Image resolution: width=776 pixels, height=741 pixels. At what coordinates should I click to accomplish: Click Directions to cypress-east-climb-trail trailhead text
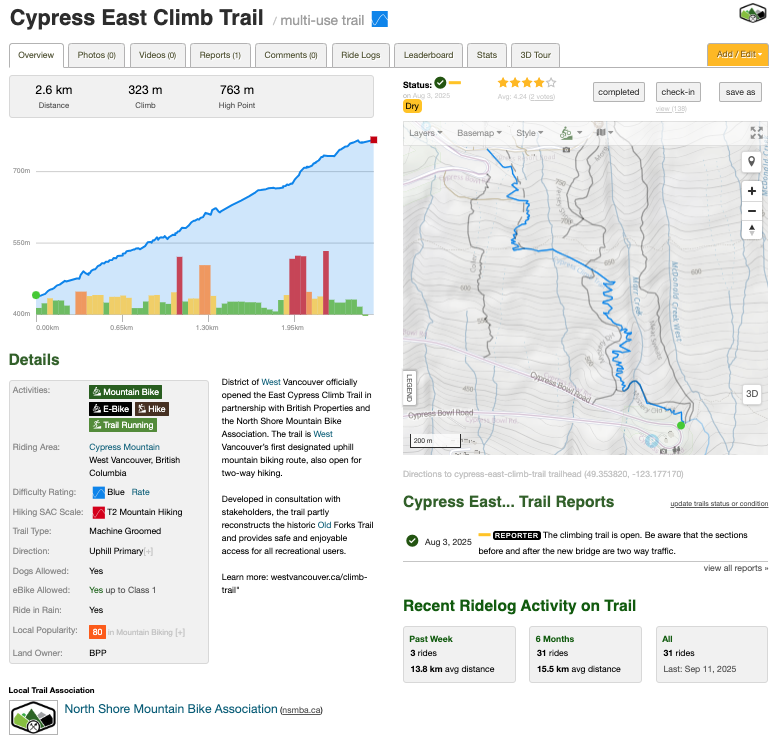[543, 474]
